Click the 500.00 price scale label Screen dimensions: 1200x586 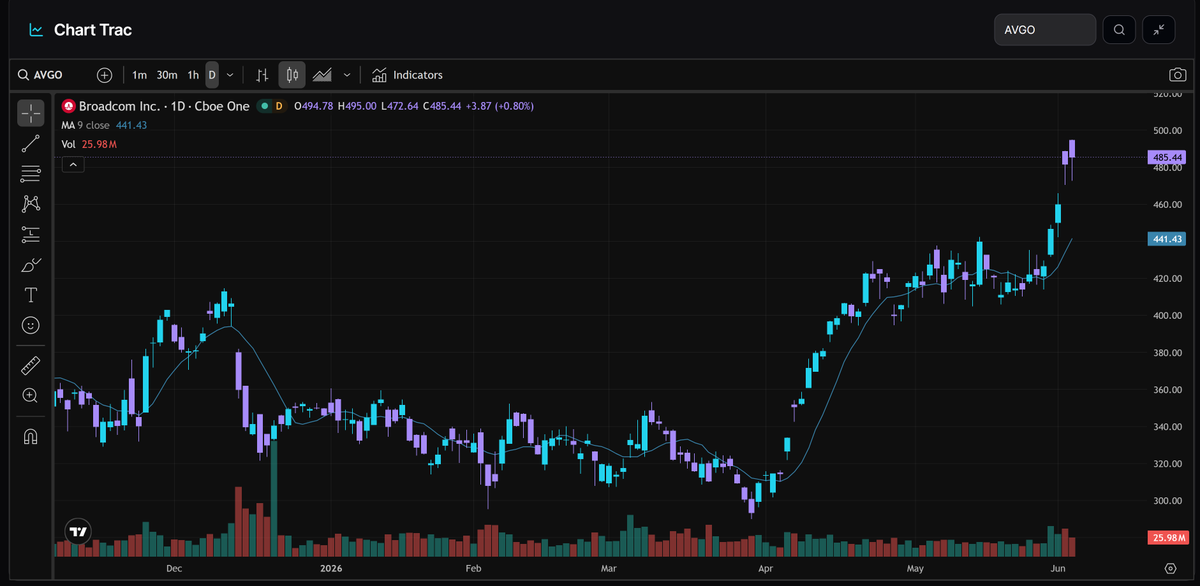[1167, 130]
